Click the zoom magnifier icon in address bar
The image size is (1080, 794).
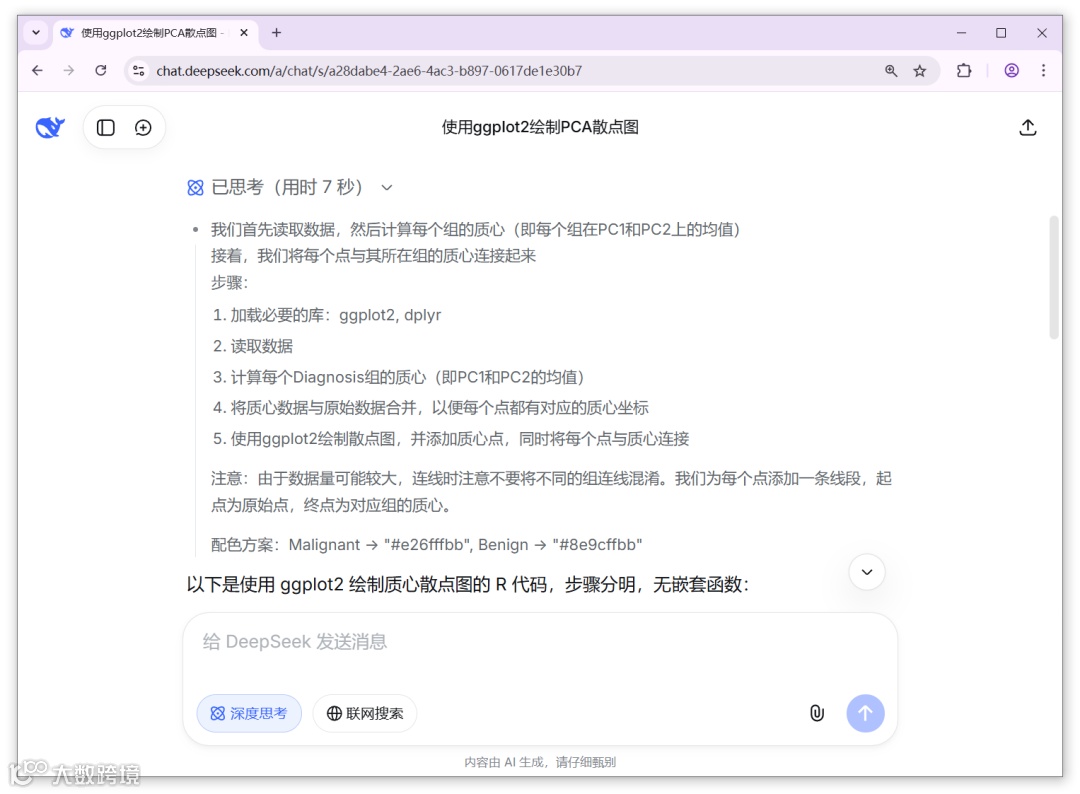(x=891, y=70)
